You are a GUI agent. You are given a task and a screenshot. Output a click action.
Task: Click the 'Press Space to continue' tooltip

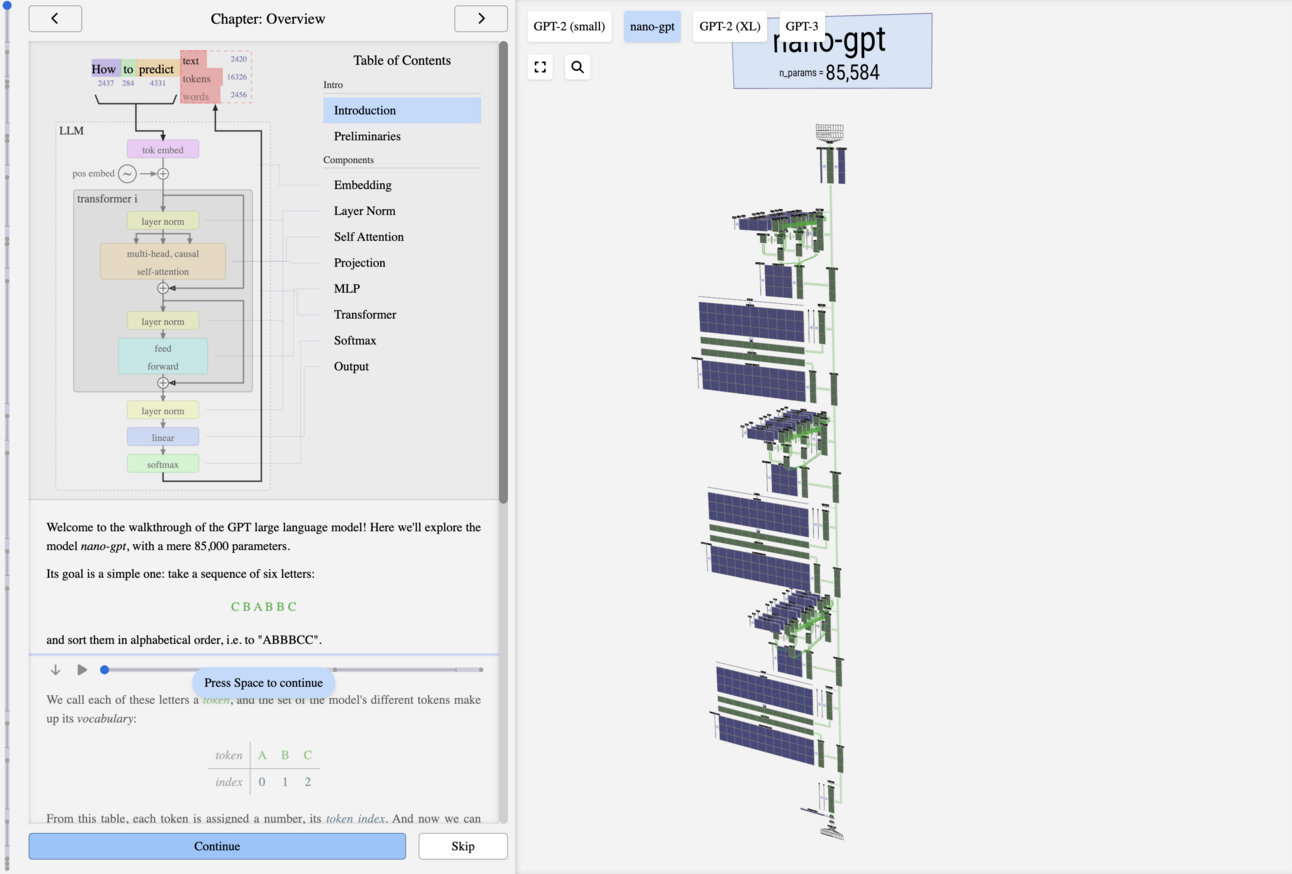(x=263, y=683)
